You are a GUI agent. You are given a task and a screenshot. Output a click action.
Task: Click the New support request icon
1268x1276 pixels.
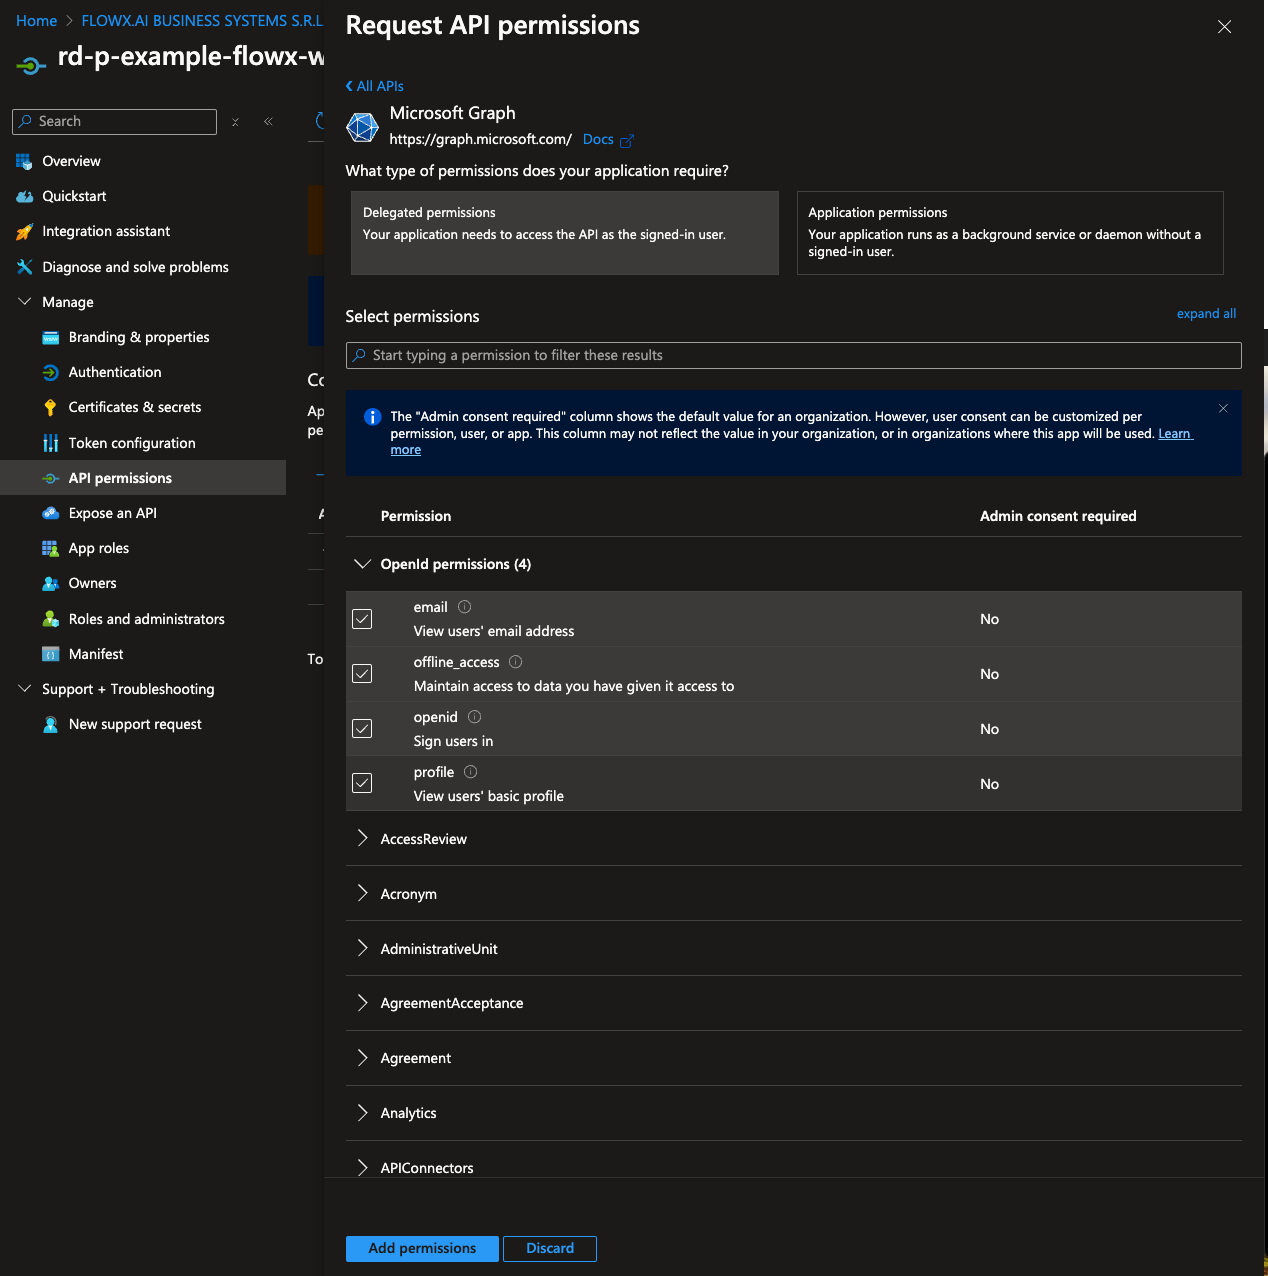50,724
